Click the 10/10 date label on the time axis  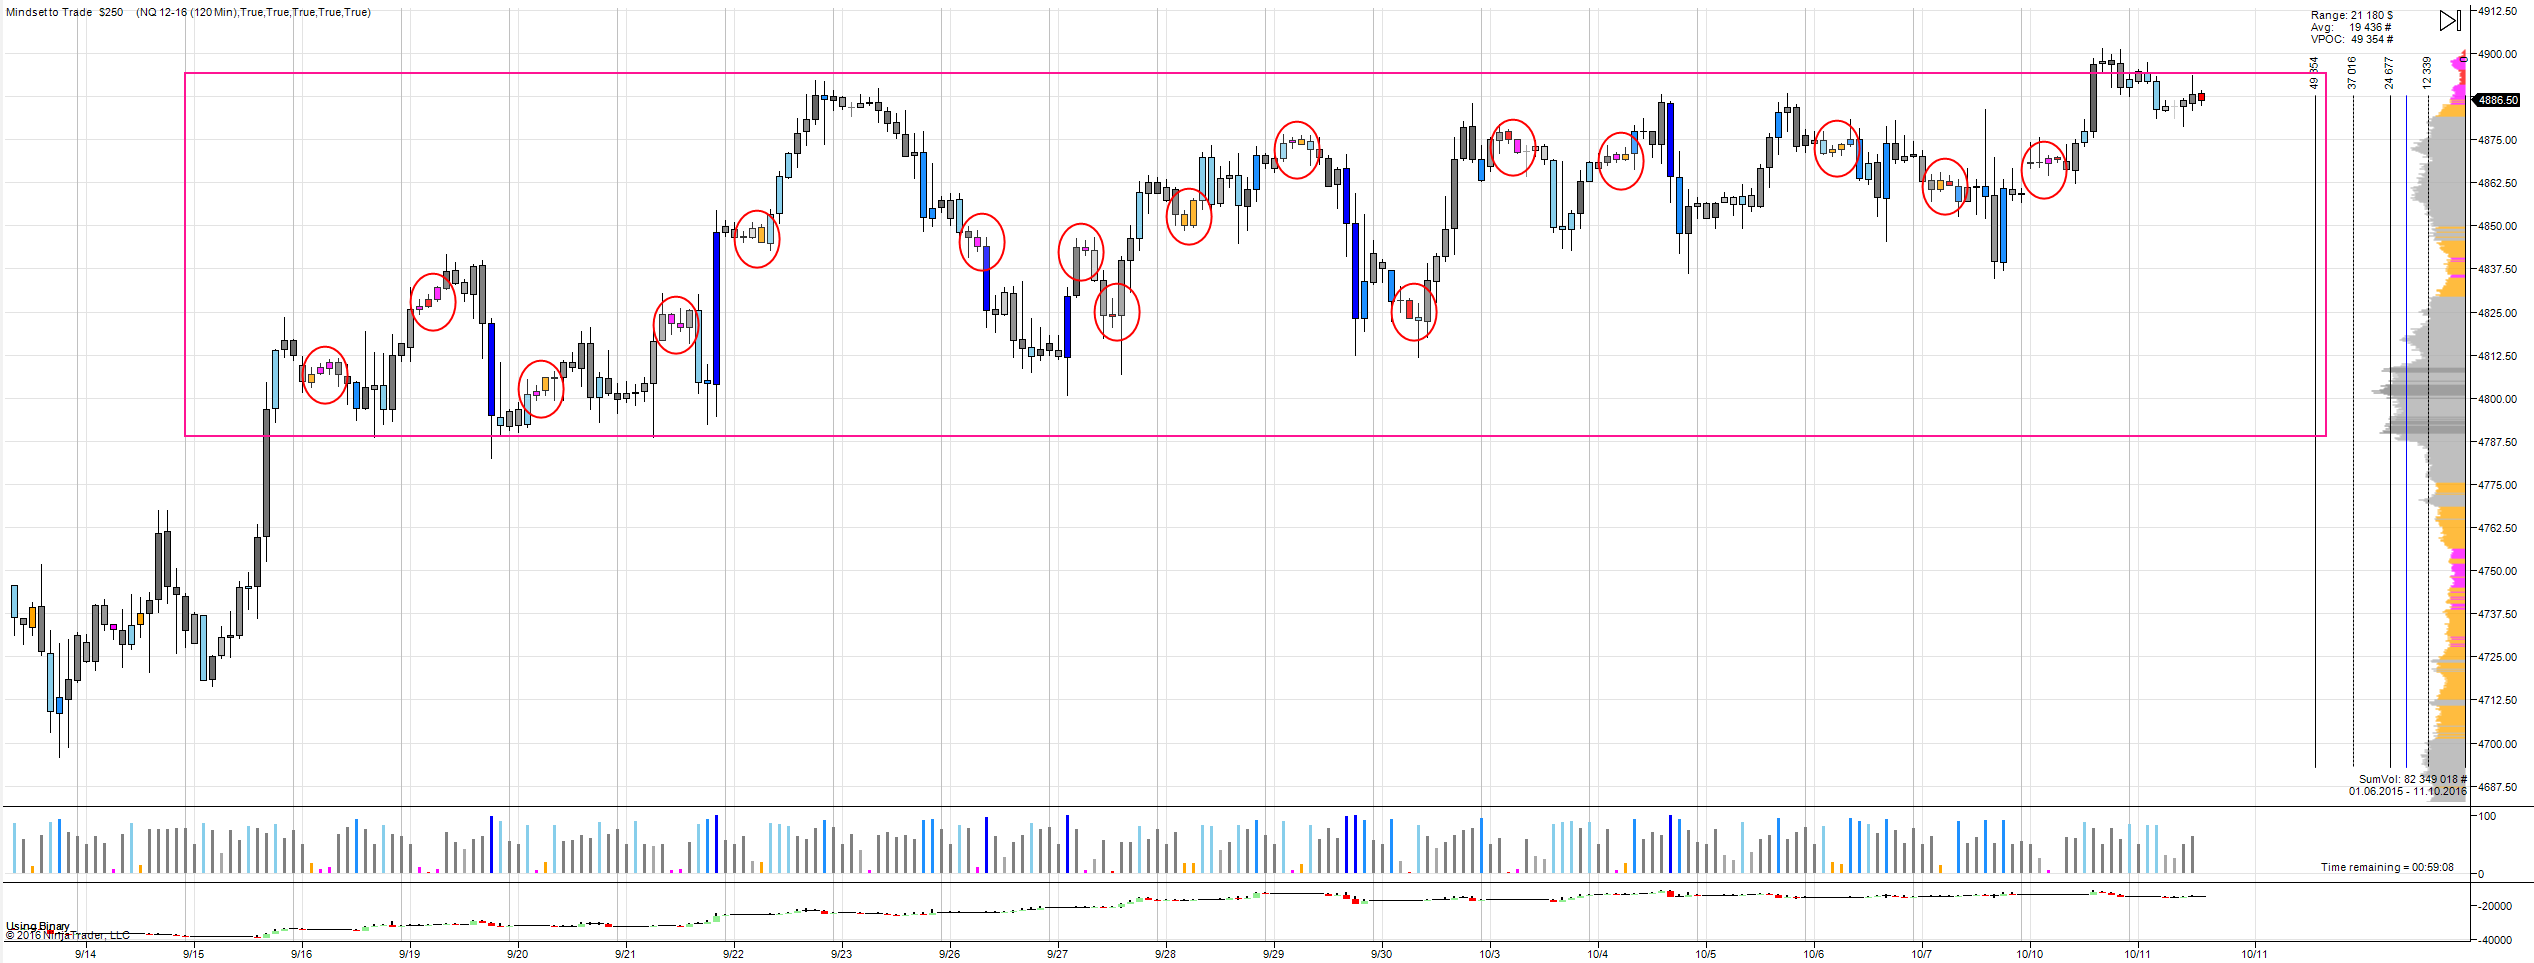[2030, 954]
